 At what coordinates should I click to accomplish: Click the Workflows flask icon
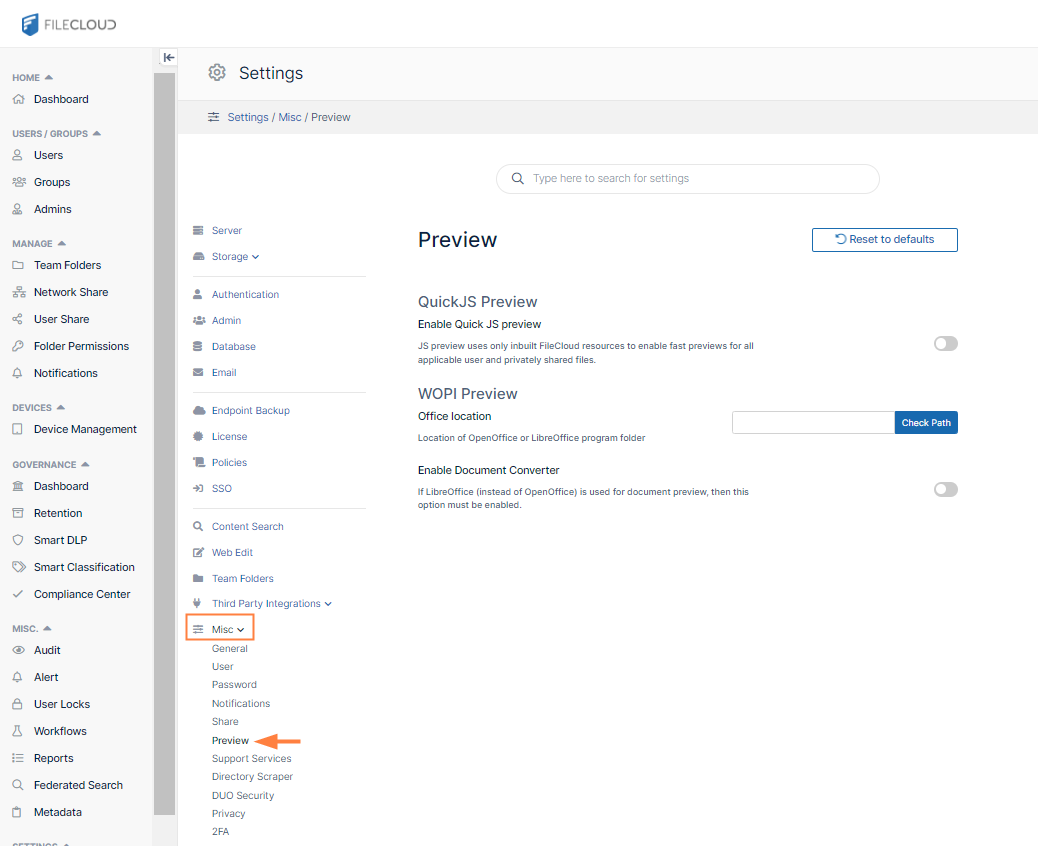pos(17,731)
